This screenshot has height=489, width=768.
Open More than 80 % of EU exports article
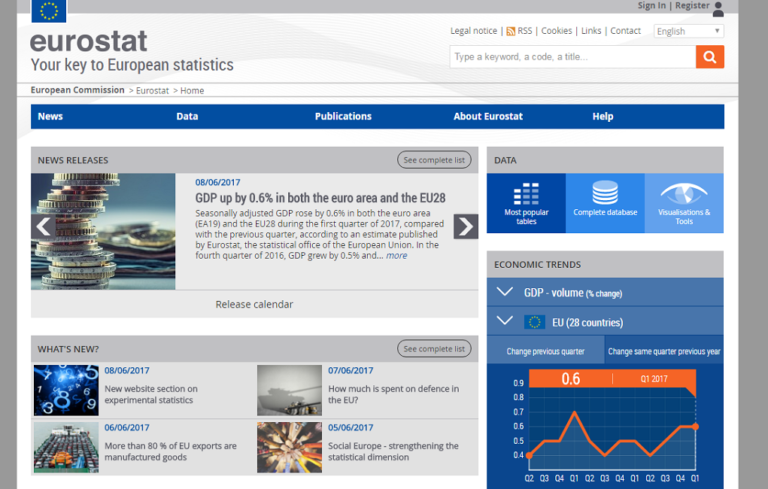click(170, 451)
